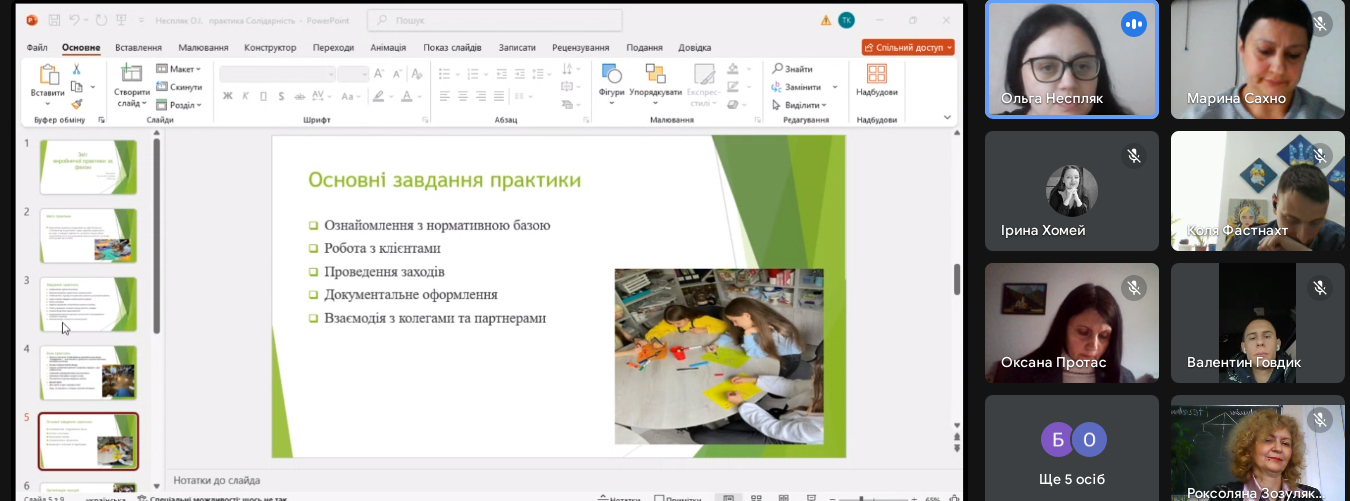Click the Пошук search box
Image resolution: width=1350 pixels, height=501 pixels.
pos(495,20)
